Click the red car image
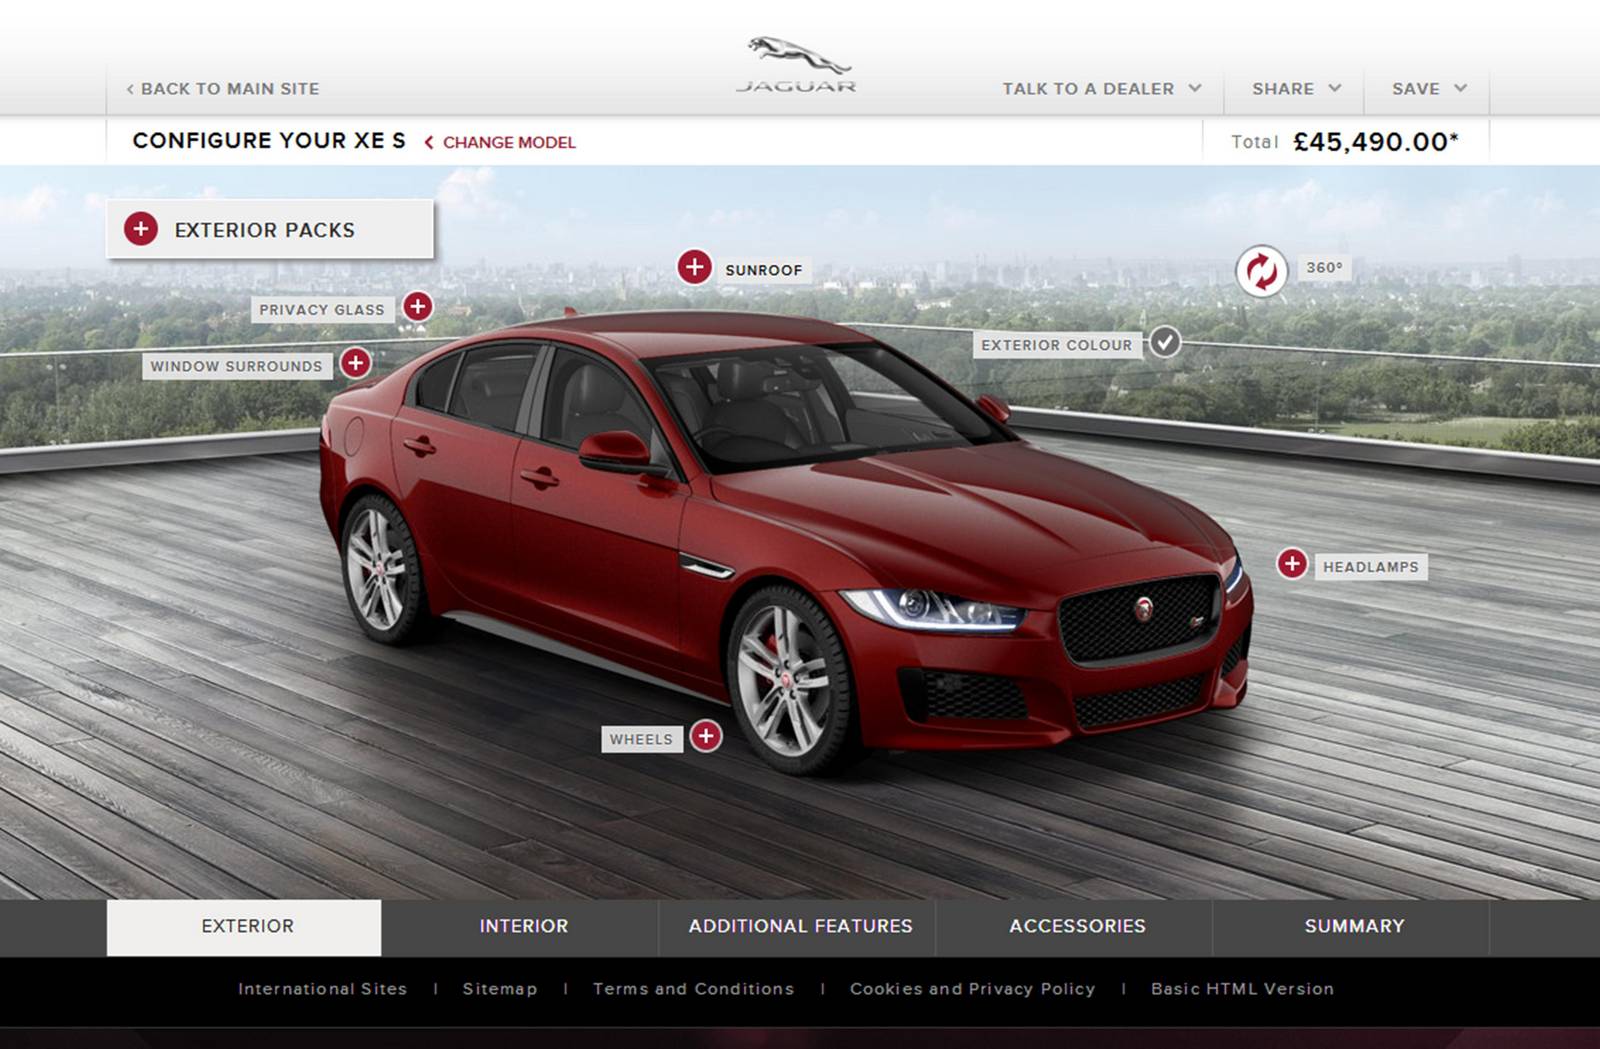 pos(785,540)
